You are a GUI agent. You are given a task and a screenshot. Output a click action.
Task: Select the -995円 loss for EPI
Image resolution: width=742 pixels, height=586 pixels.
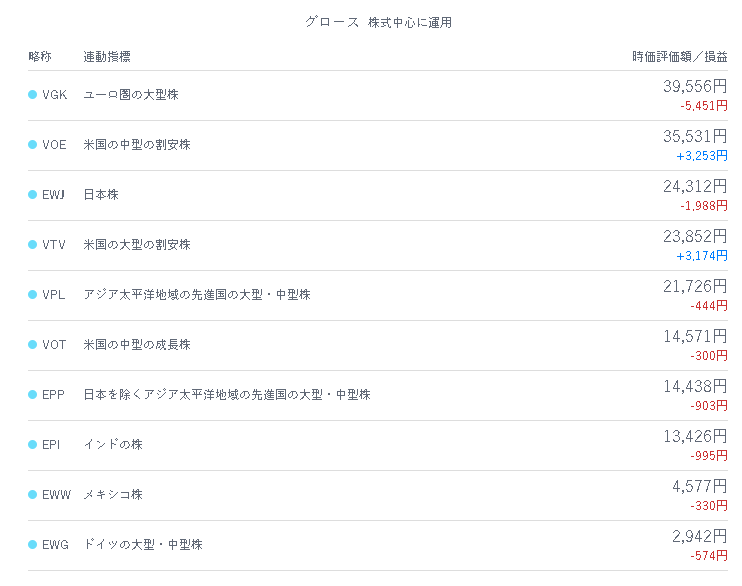(x=709, y=456)
